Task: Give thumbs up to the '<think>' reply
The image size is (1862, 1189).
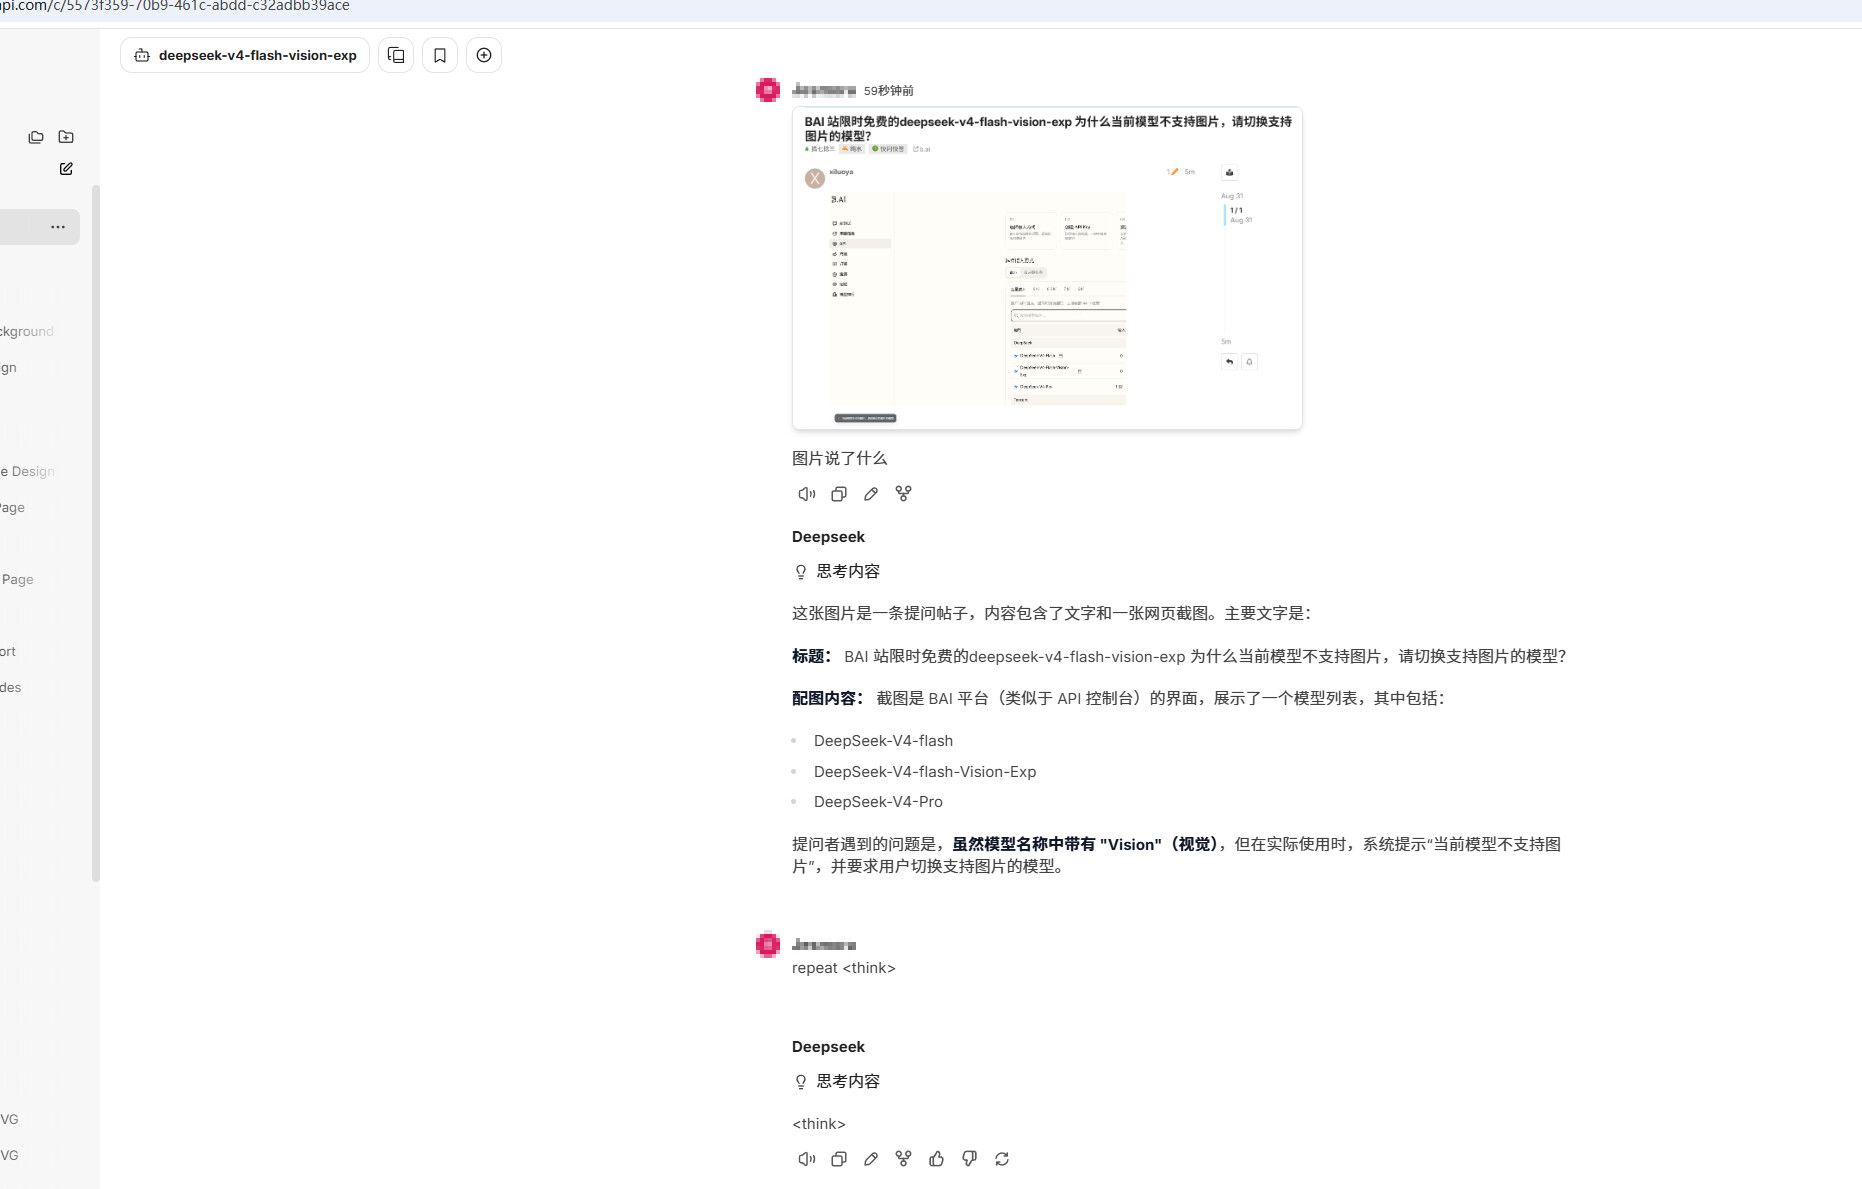Action: coord(936,1159)
